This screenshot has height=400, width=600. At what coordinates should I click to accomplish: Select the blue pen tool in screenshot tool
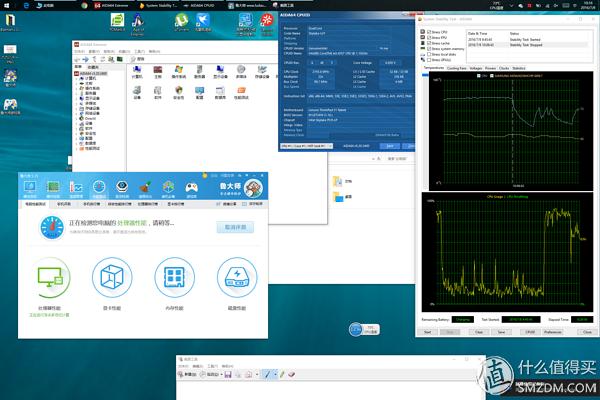coord(267,374)
